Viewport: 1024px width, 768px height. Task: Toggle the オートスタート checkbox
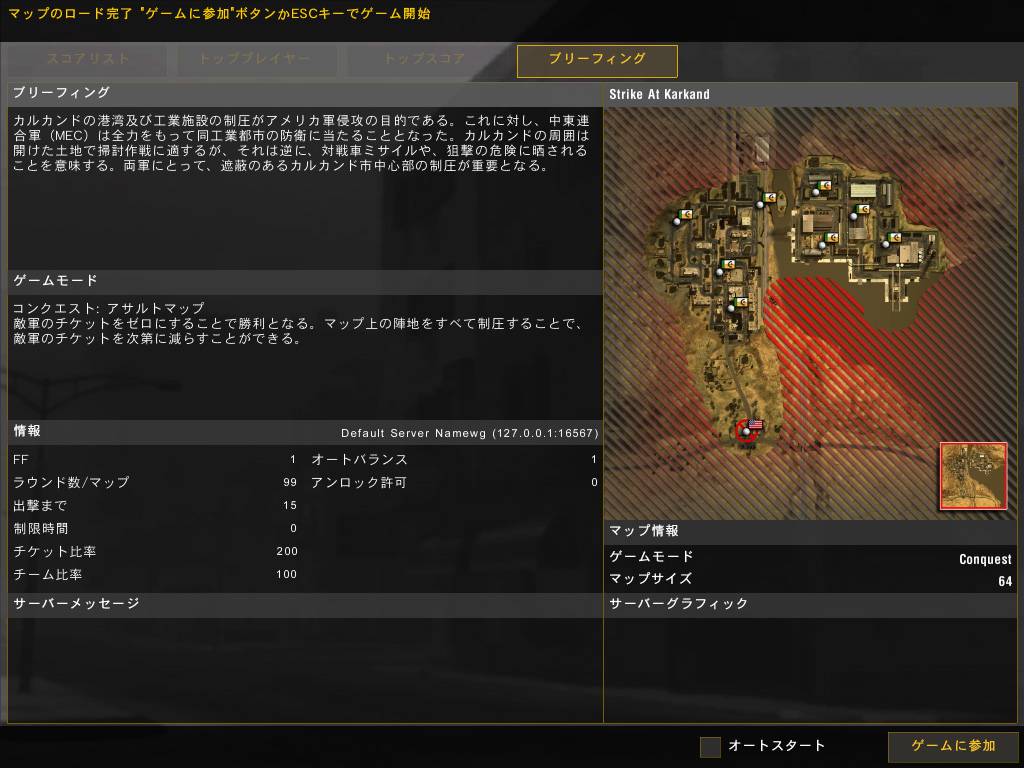click(x=710, y=746)
